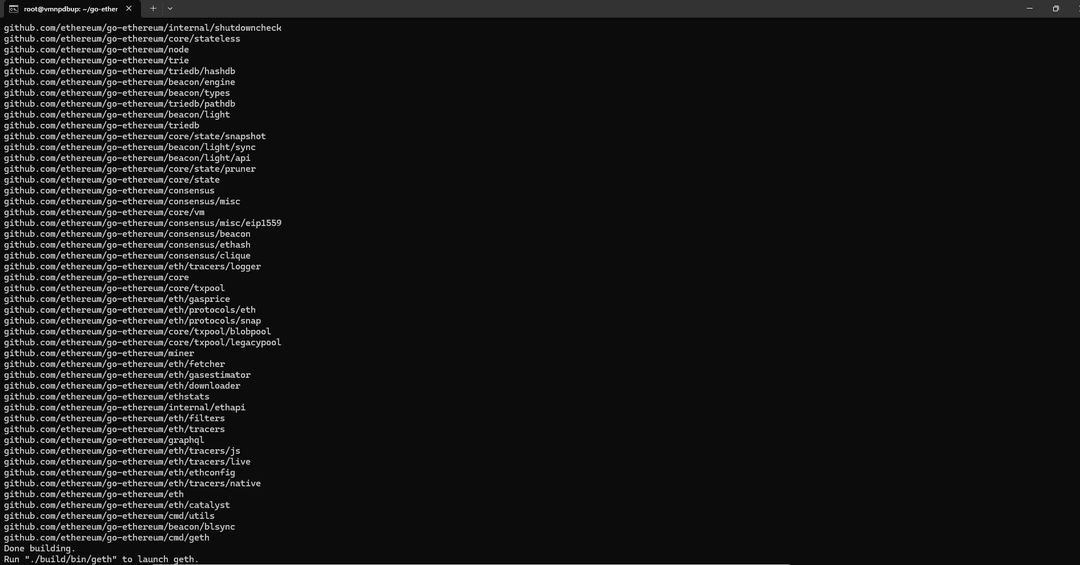Click the core/txpool/blobpool output line
Screen dimensions: 1080x565
coord(137,331)
